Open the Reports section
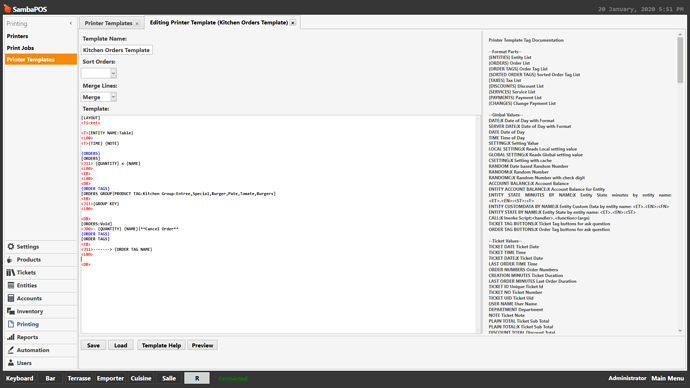The width and height of the screenshot is (690, 388). pyautogui.click(x=40, y=337)
